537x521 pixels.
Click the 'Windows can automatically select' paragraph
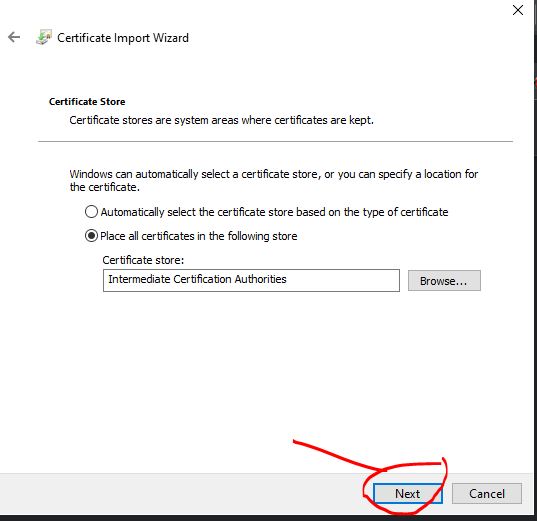(x=274, y=181)
